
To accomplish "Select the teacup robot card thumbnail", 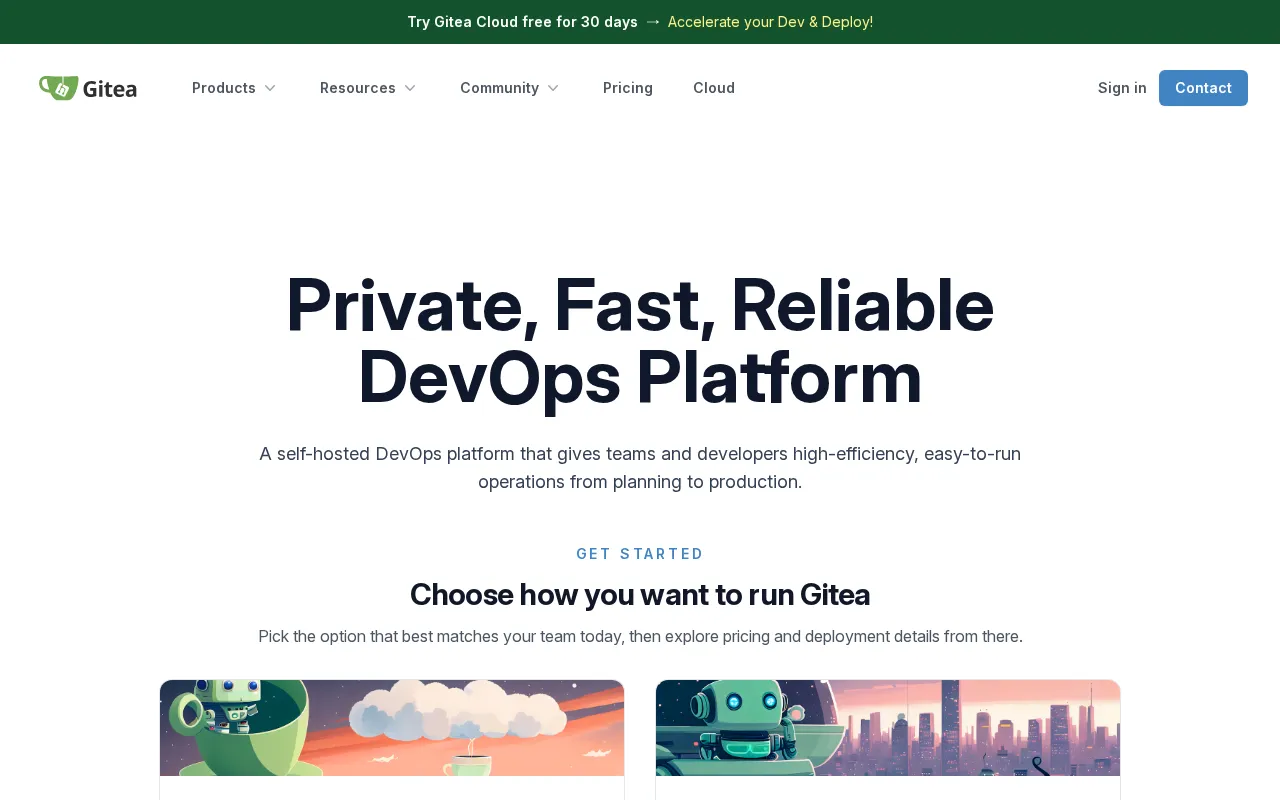I will point(392,728).
